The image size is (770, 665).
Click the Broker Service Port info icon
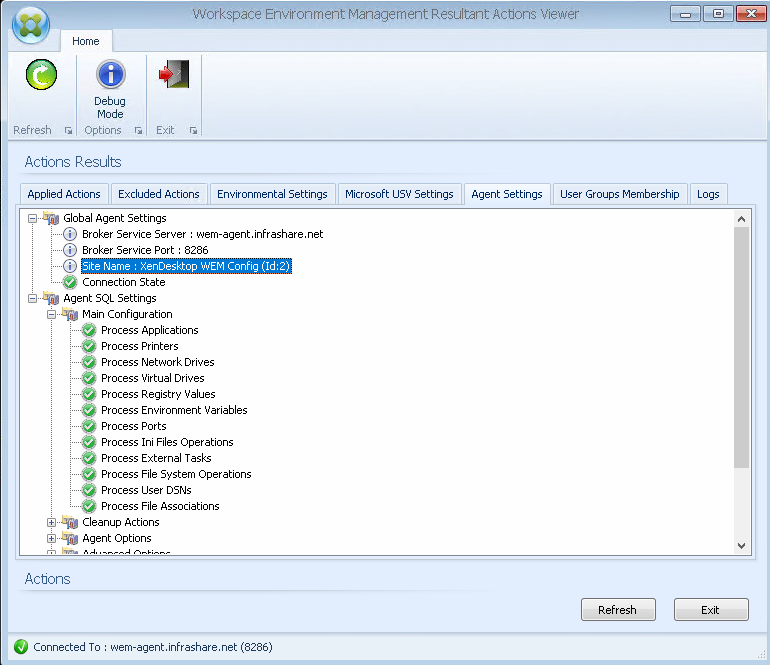coord(70,250)
